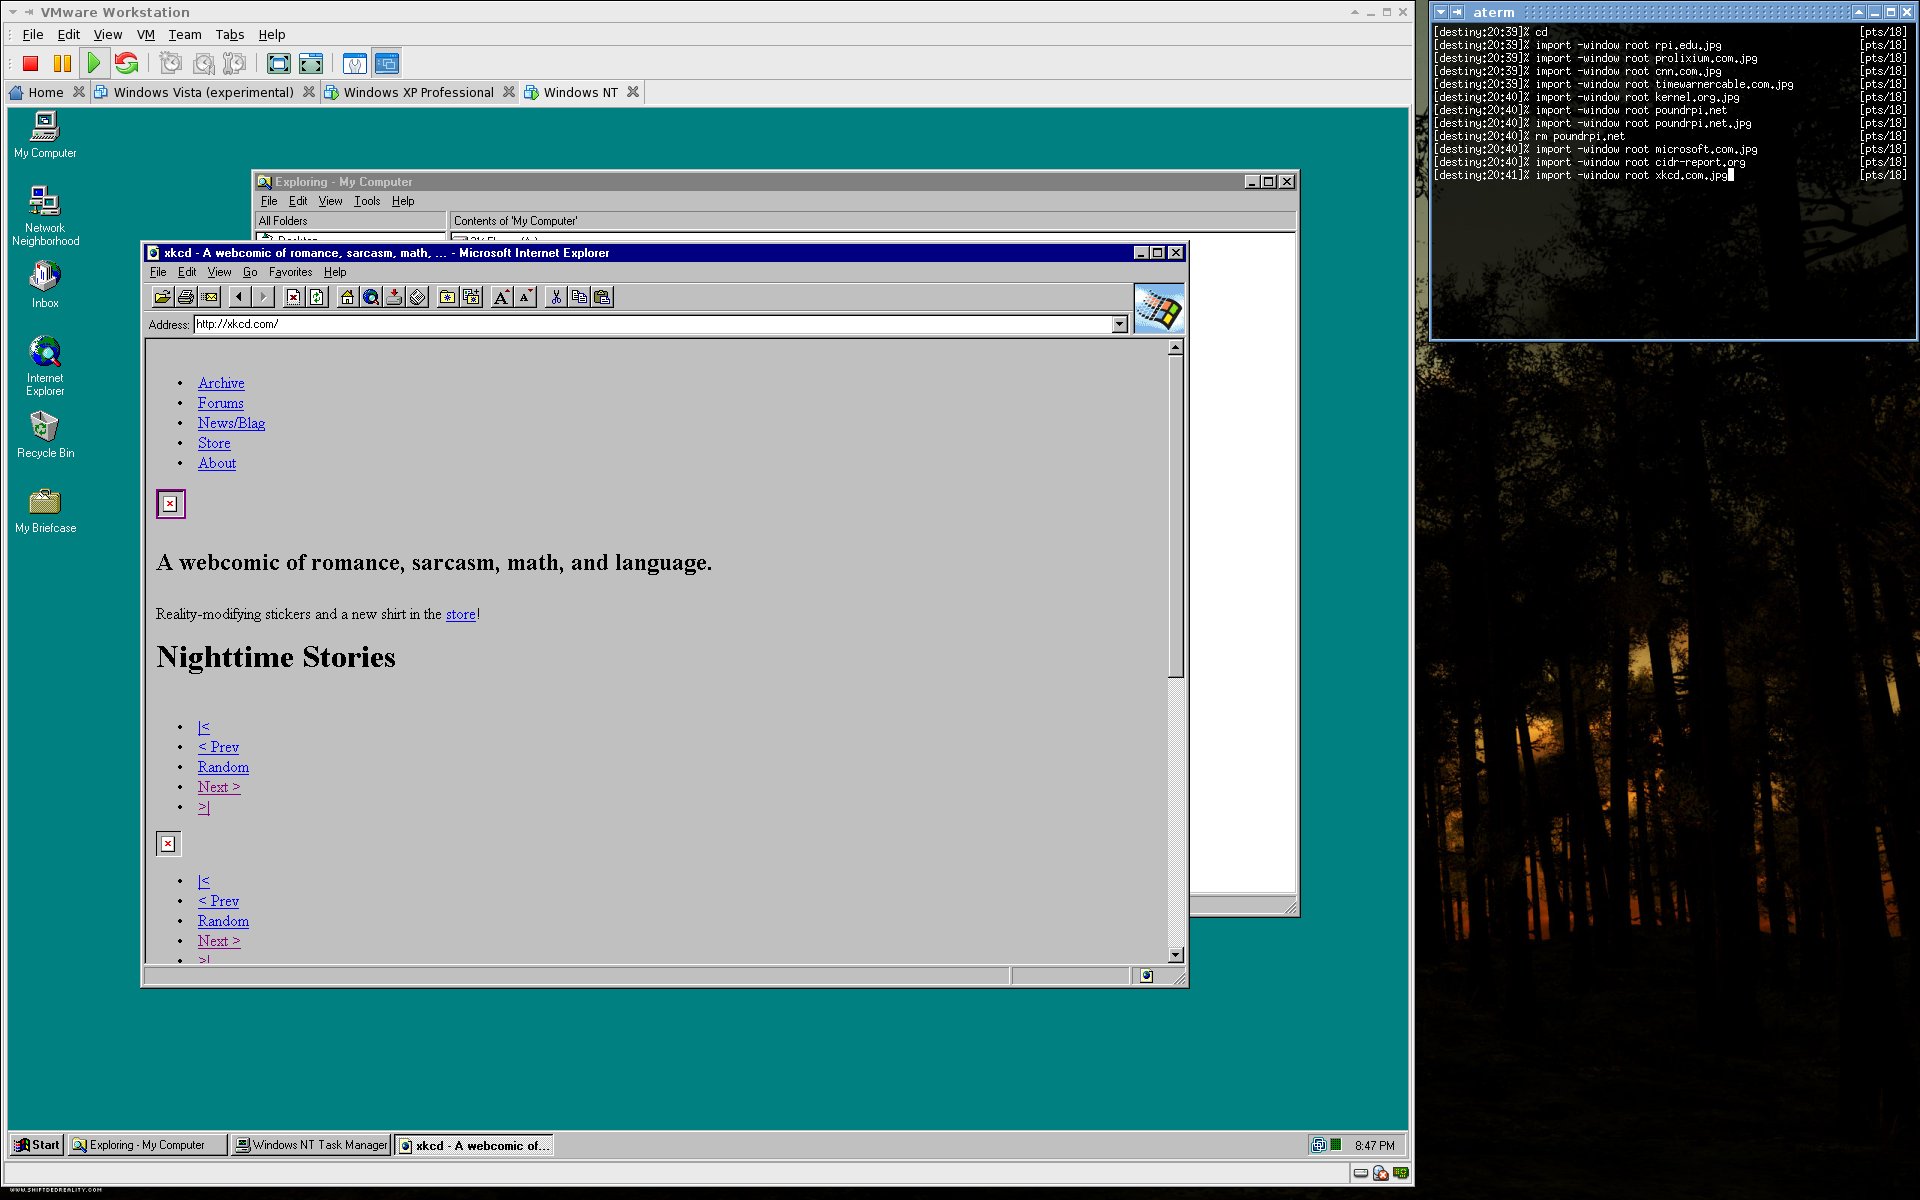Close the Windows Vista (experimental) tab
Viewport: 1920px width, 1200px height.
tap(309, 92)
